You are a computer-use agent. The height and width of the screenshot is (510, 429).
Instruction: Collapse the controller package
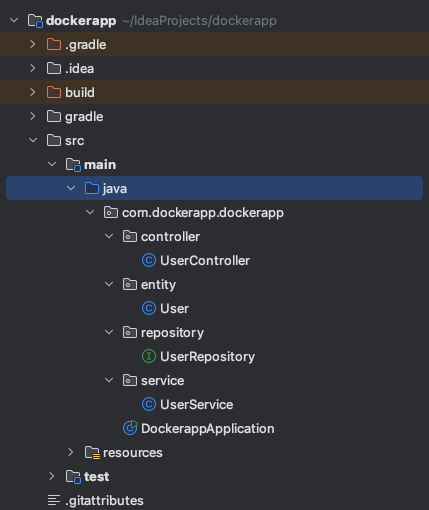pos(109,236)
